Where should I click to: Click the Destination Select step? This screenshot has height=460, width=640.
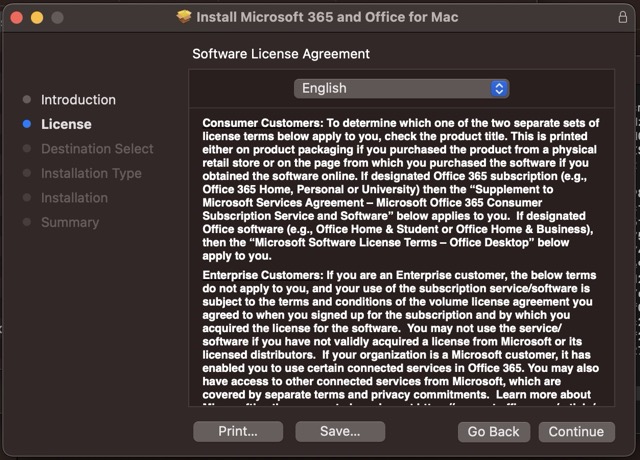[97, 149]
